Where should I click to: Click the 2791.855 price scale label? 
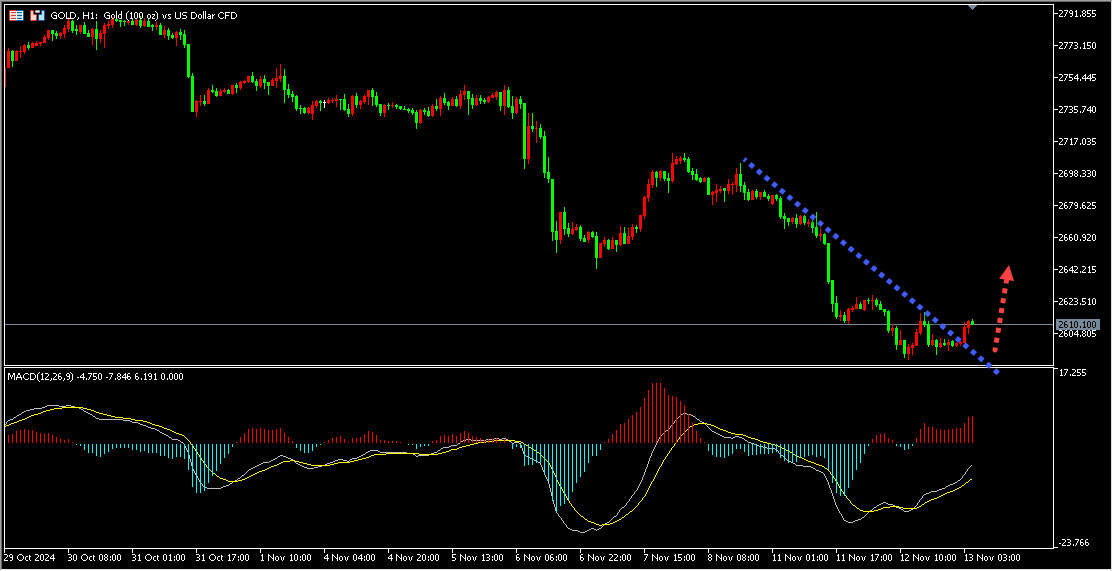[1079, 14]
